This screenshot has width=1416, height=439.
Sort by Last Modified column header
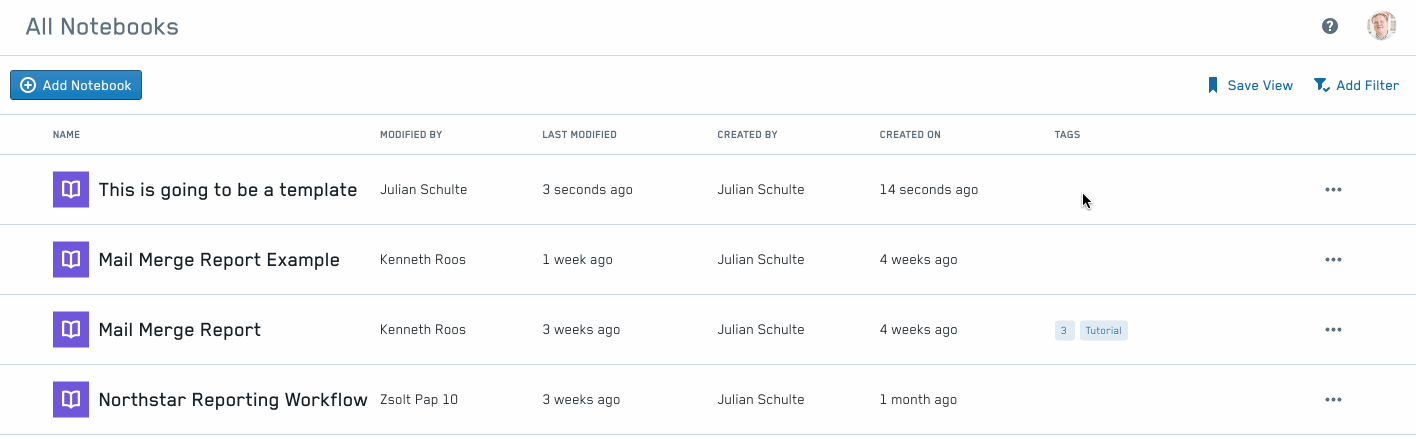[579, 135]
